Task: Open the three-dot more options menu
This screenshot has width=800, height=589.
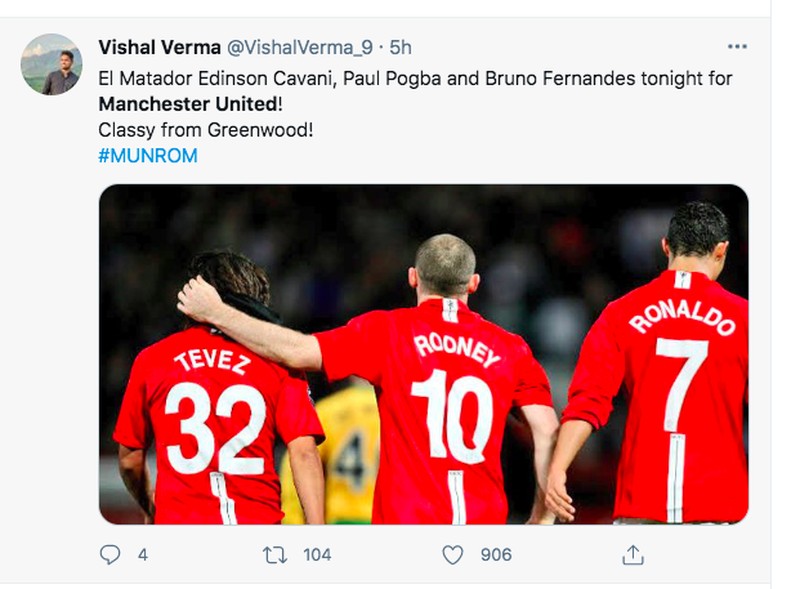Action: coord(737,46)
